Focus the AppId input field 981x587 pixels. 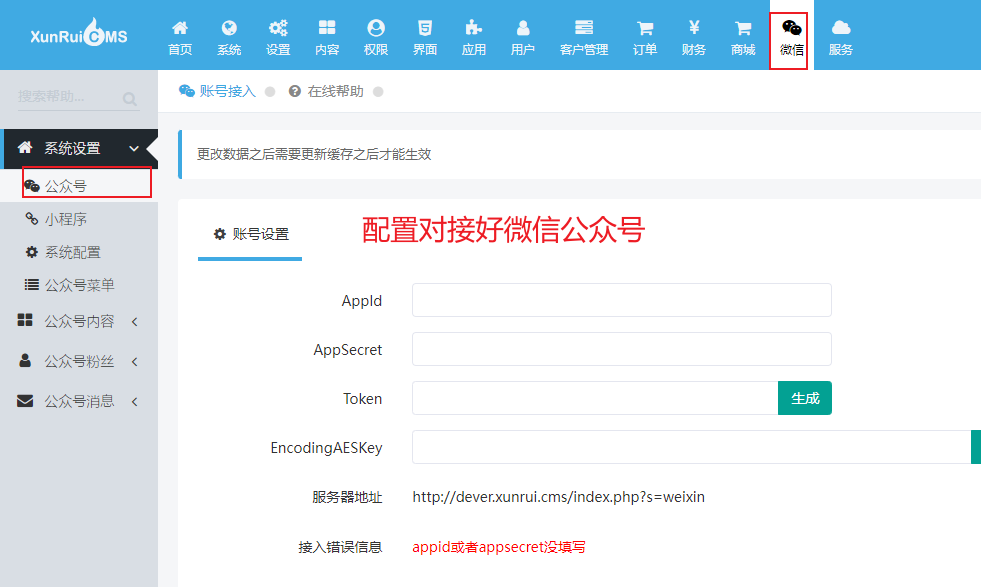pyautogui.click(x=621, y=300)
